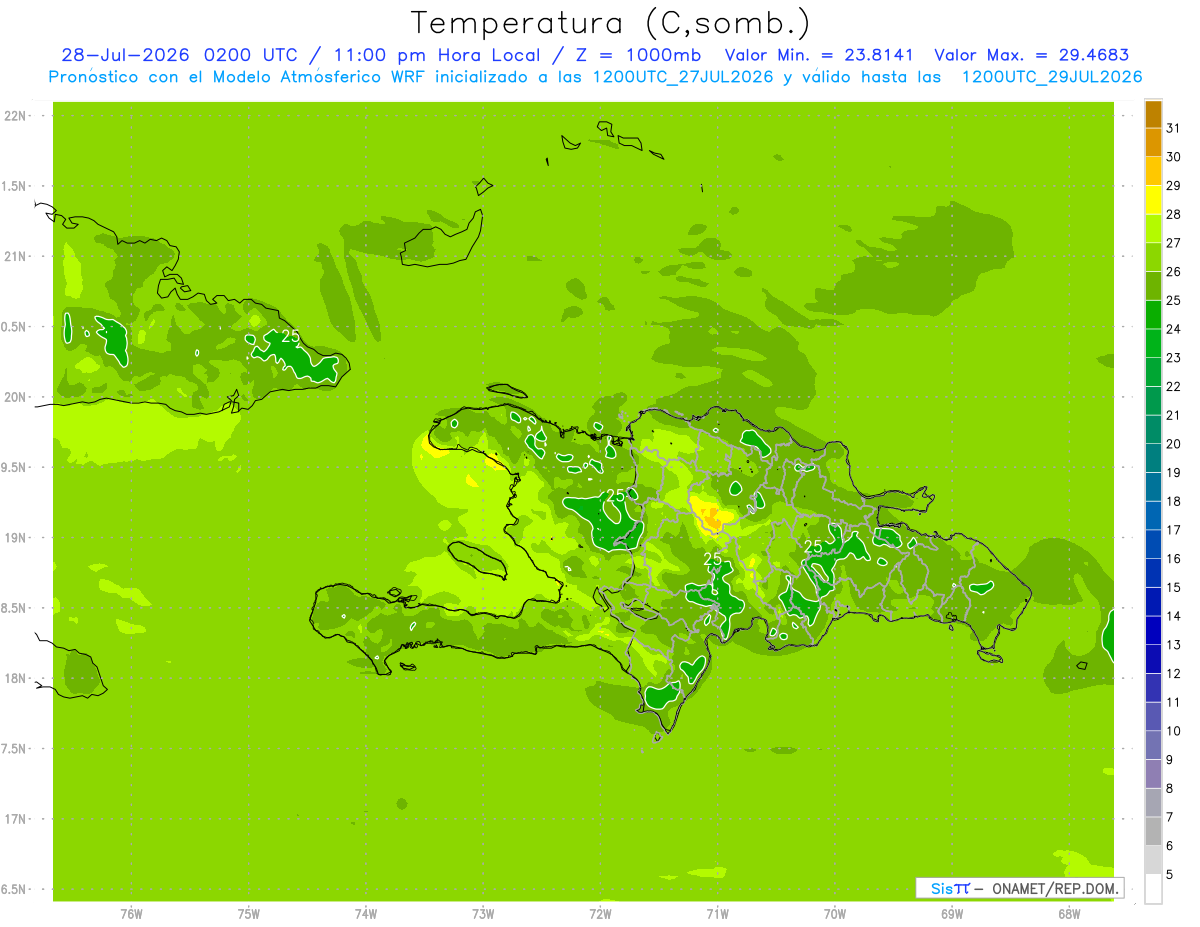Click the 19N latitude label
1200x927 pixels.
(x=15, y=538)
